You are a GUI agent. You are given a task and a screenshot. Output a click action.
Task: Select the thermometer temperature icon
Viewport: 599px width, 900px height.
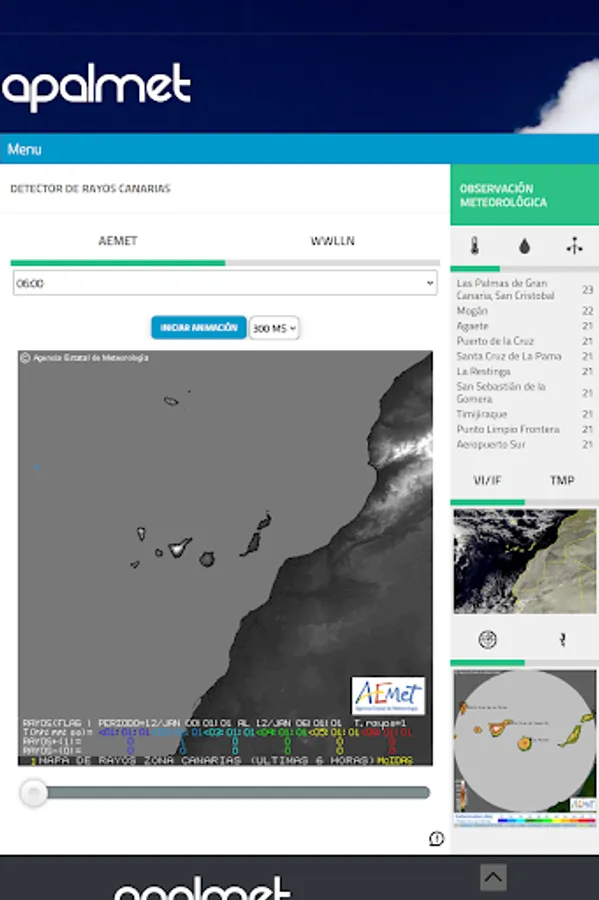pos(474,246)
